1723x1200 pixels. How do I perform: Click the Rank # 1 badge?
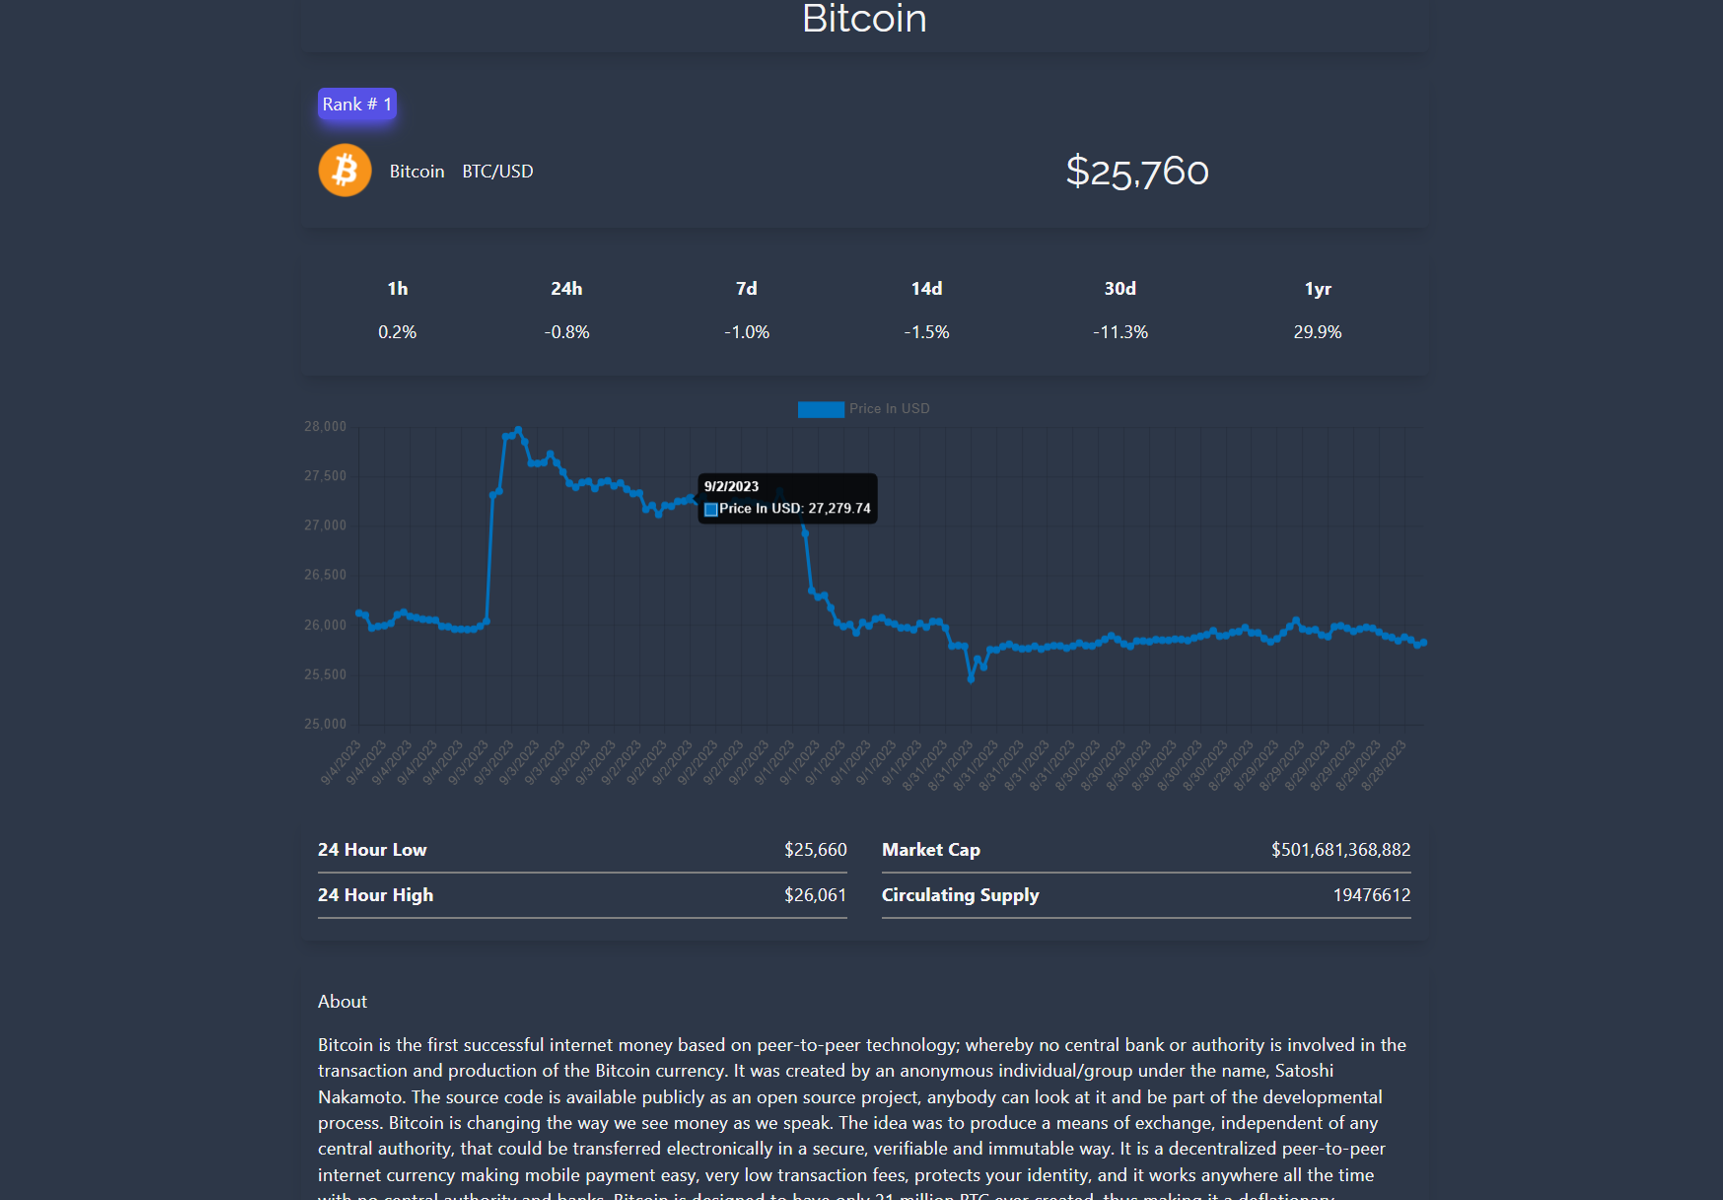point(357,104)
